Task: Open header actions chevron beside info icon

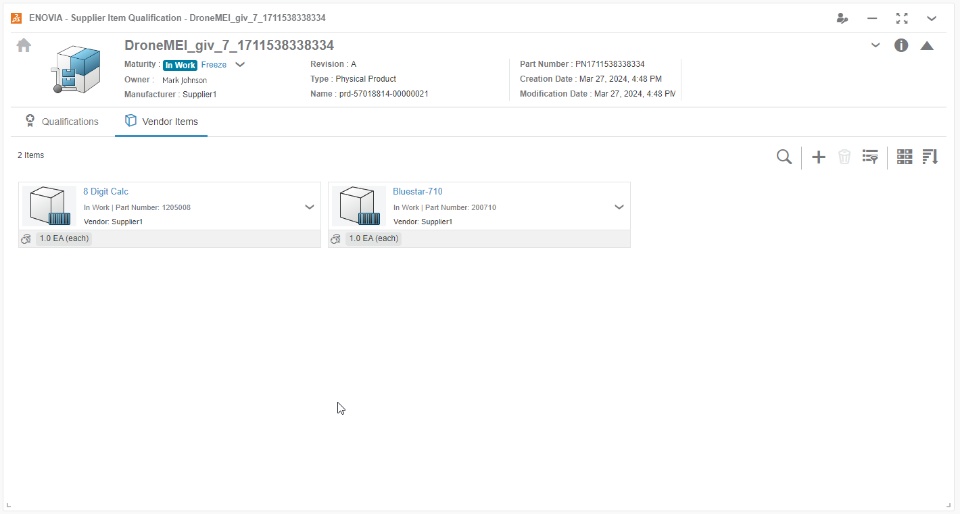Action: click(876, 45)
